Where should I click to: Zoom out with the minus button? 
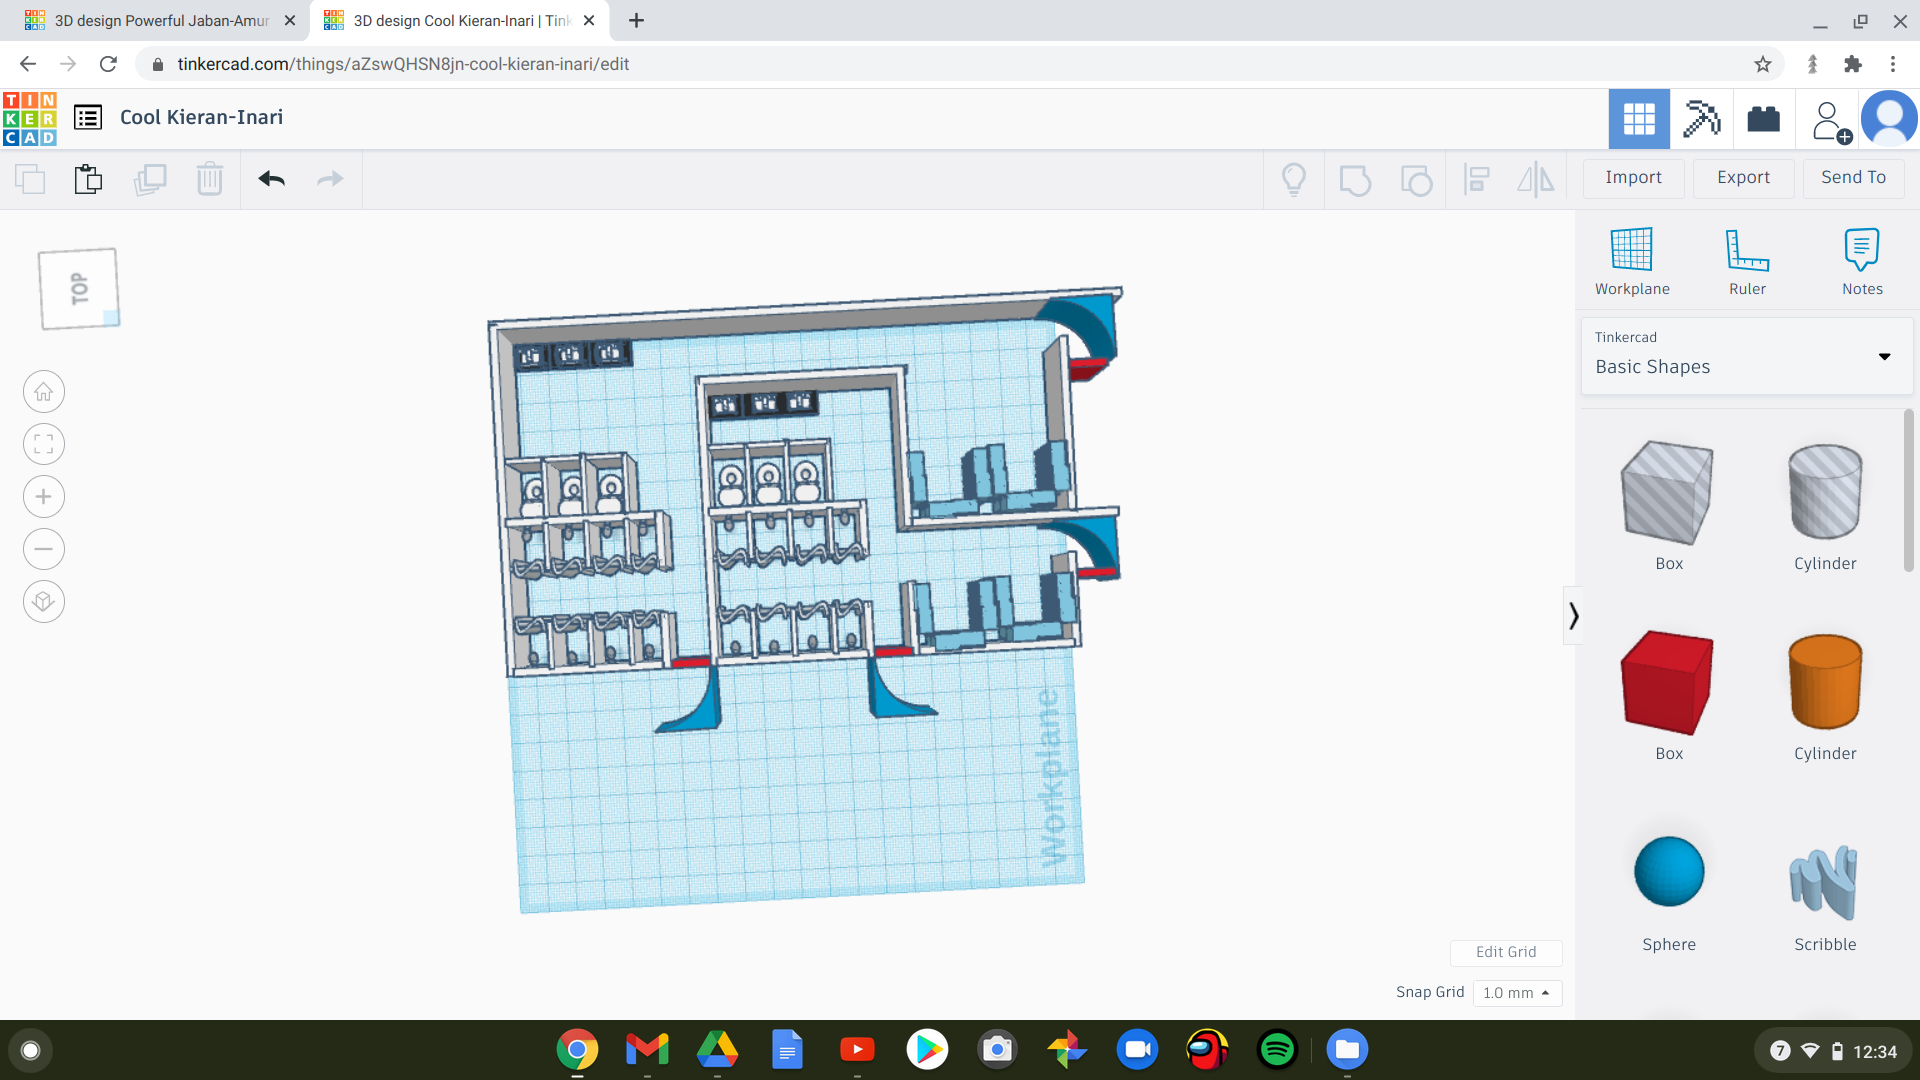(44, 549)
